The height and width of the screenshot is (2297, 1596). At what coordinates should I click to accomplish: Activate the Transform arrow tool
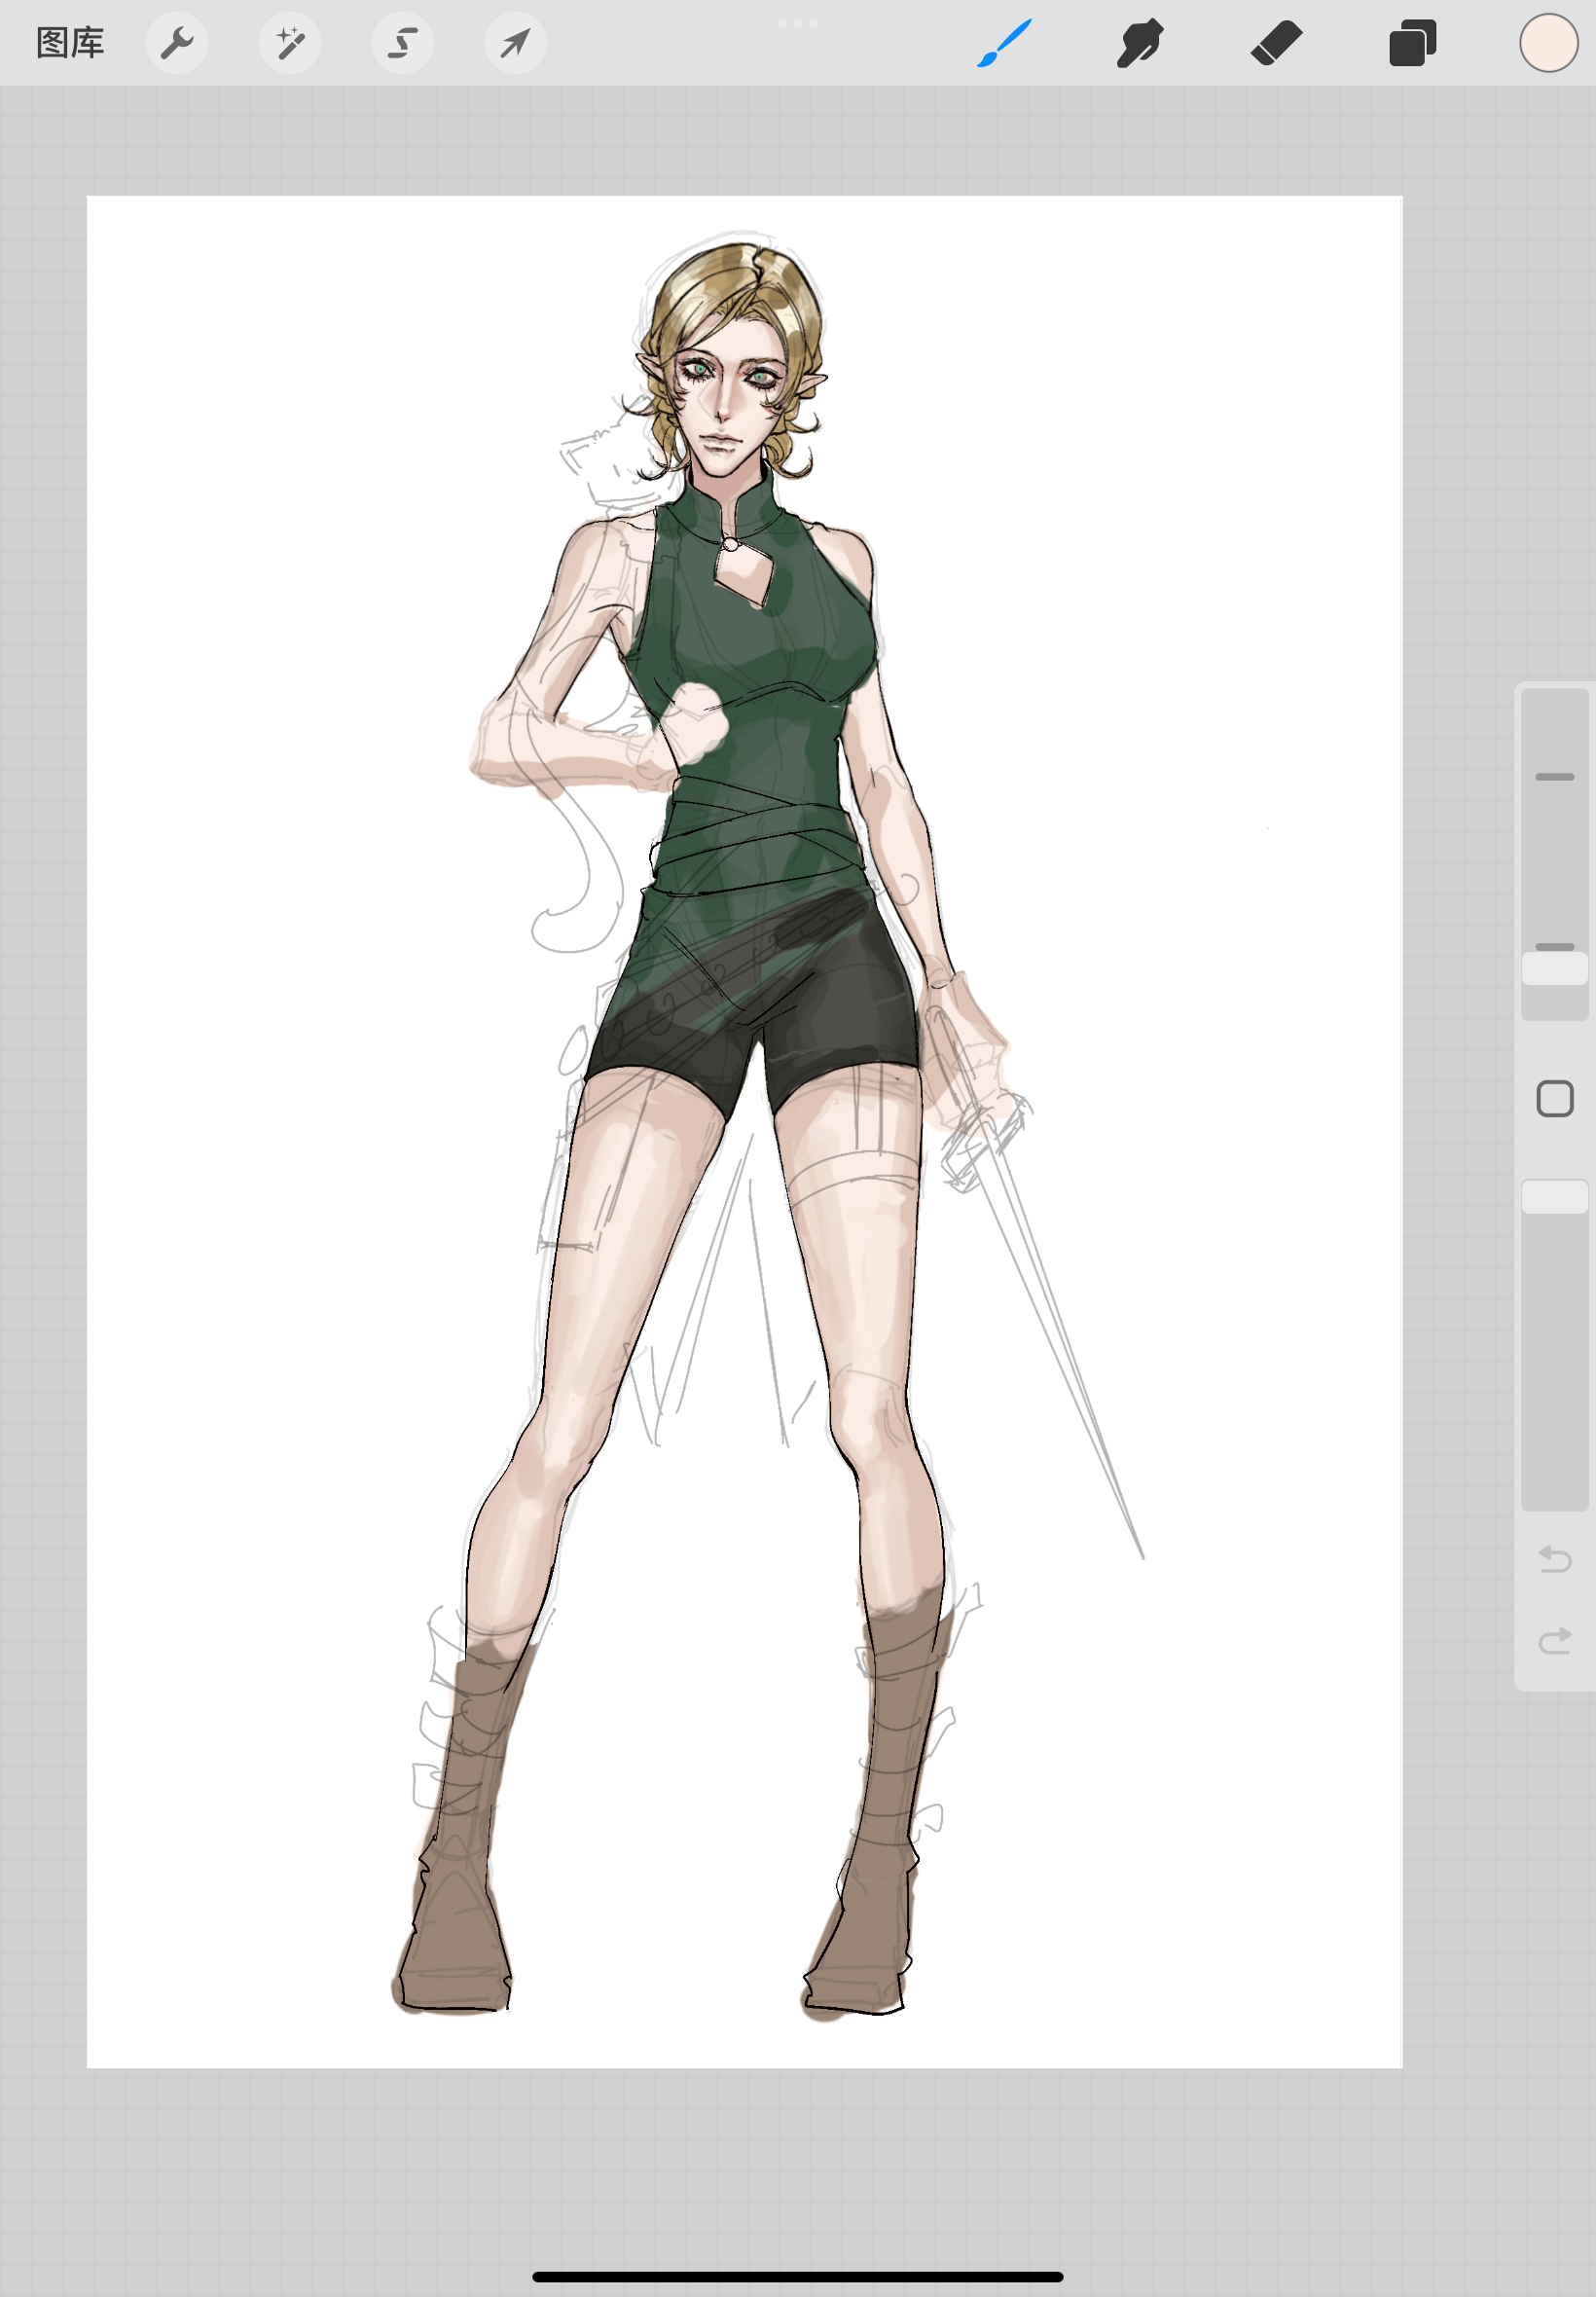[515, 43]
